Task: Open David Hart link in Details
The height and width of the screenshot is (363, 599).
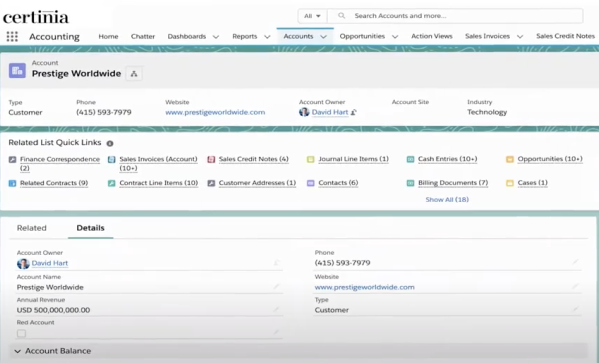Action: point(50,263)
